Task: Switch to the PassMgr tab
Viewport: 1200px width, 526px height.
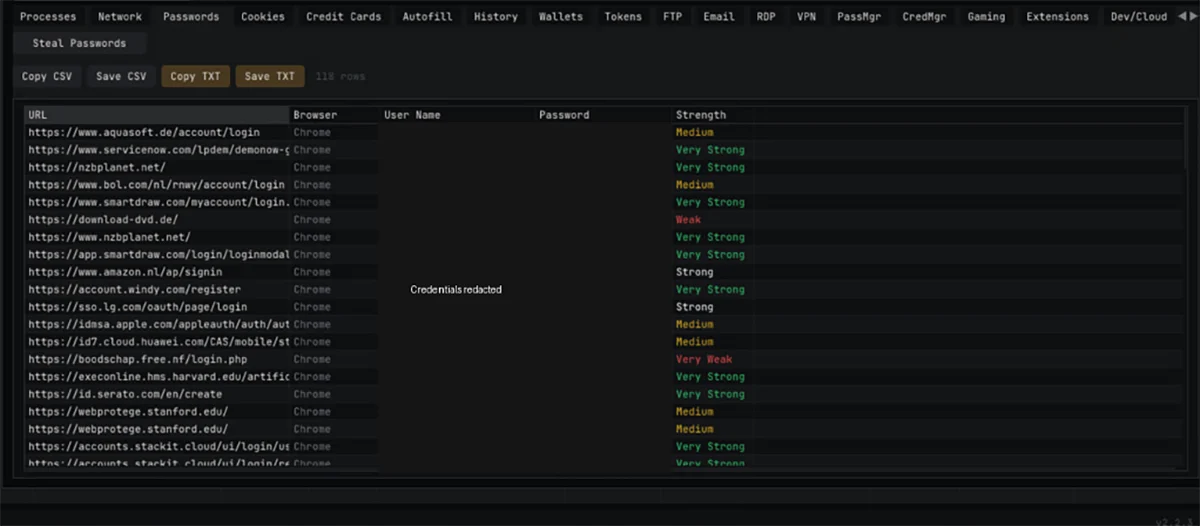Action: click(x=859, y=16)
